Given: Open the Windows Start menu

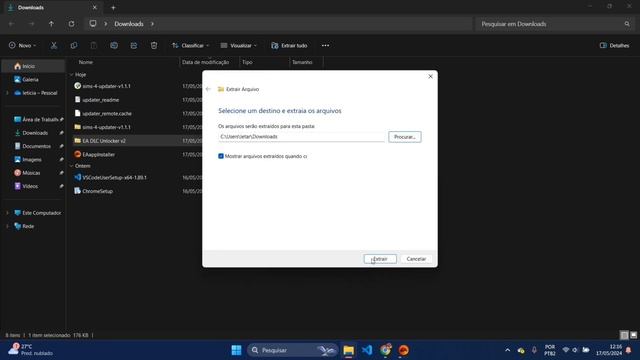Looking at the screenshot, I should (x=236, y=350).
